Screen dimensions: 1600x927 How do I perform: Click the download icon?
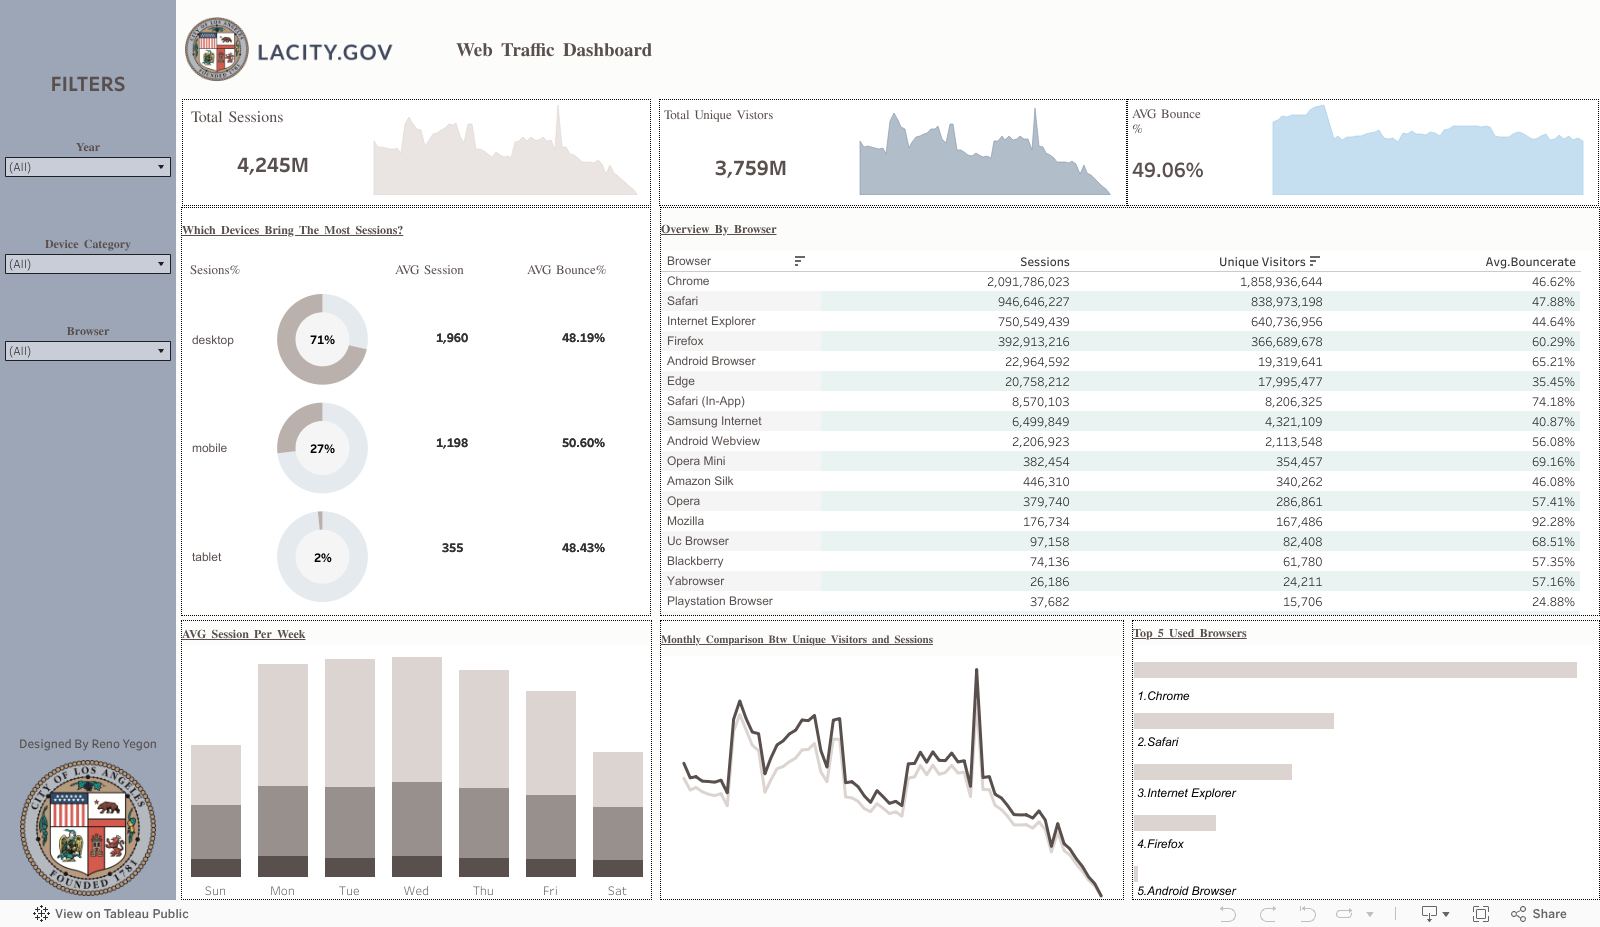pos(1430,914)
